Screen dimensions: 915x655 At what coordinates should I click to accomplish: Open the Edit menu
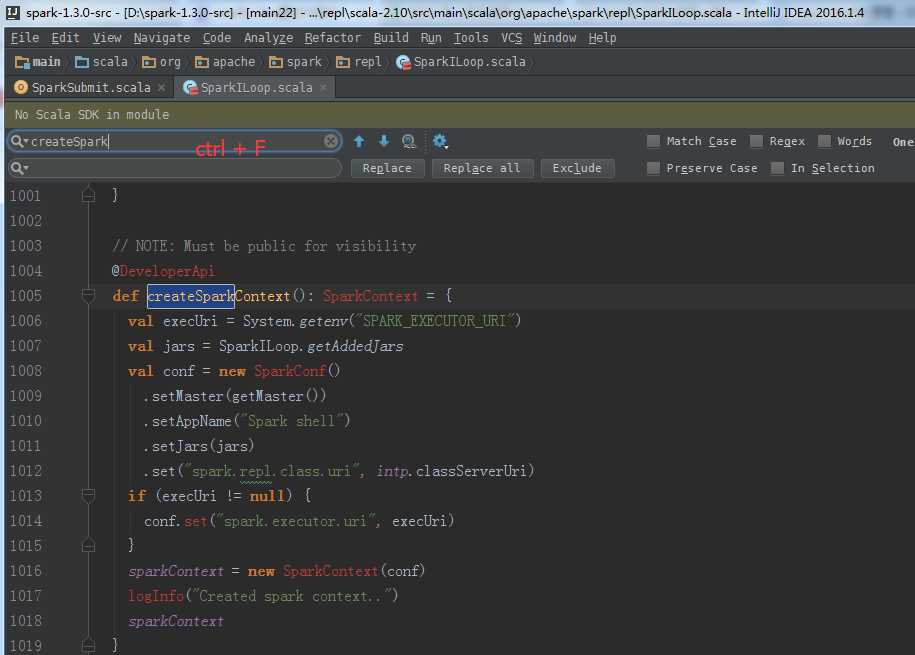(65, 38)
